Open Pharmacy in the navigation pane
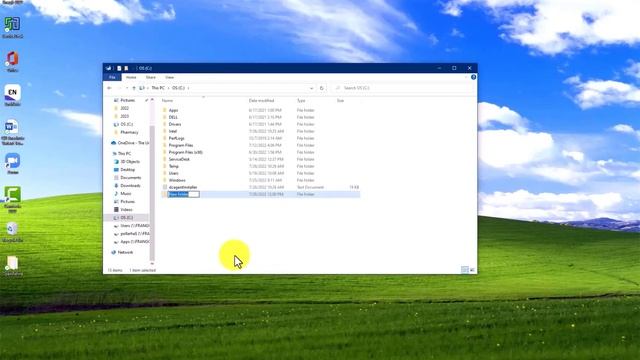640x360 pixels. coord(129,132)
